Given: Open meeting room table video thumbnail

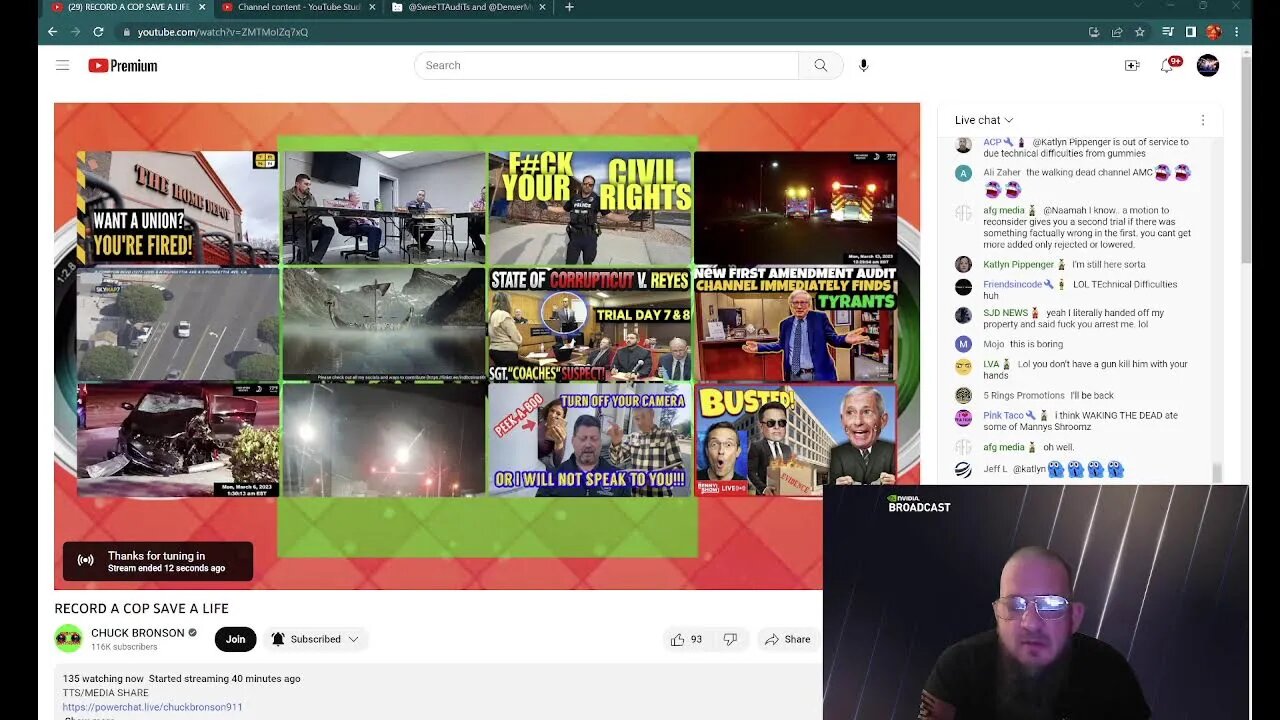Looking at the screenshot, I should [x=384, y=207].
